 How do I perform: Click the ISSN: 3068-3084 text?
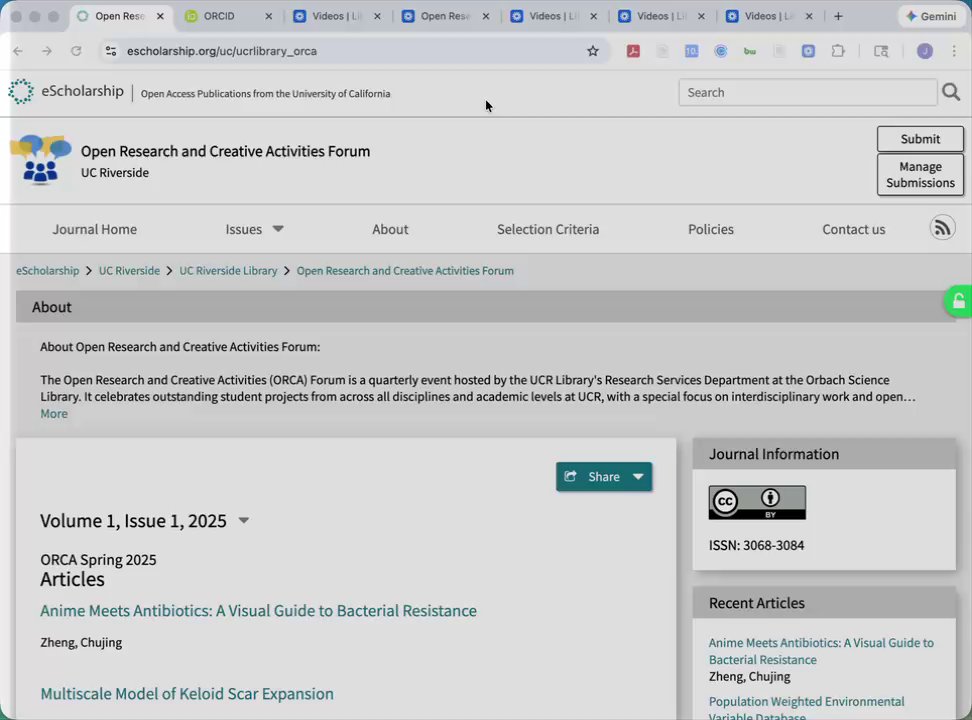756,545
